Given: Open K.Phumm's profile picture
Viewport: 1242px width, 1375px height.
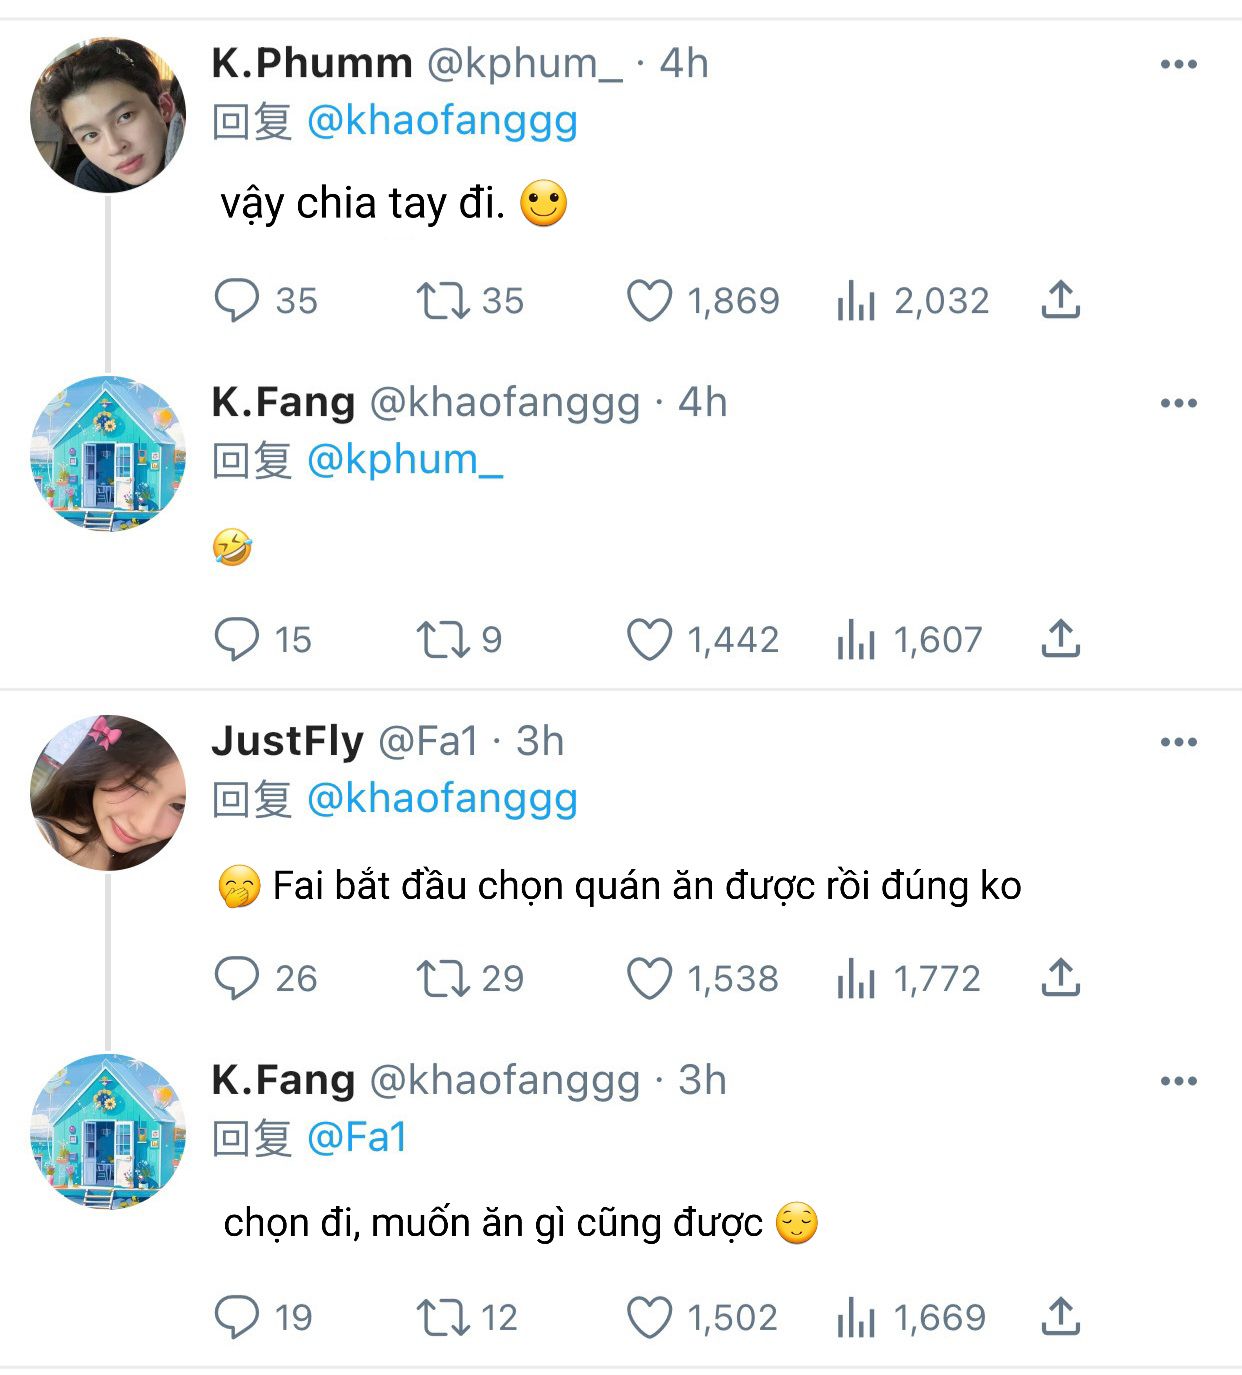Looking at the screenshot, I should point(108,115).
